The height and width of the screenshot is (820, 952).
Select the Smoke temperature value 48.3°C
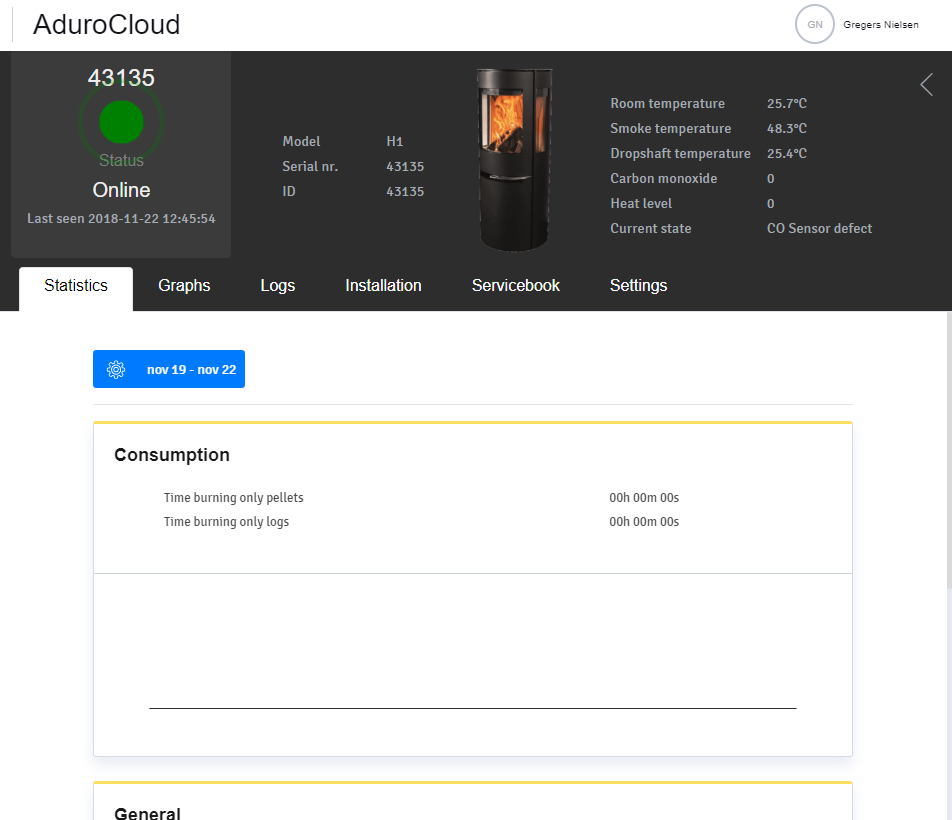787,129
